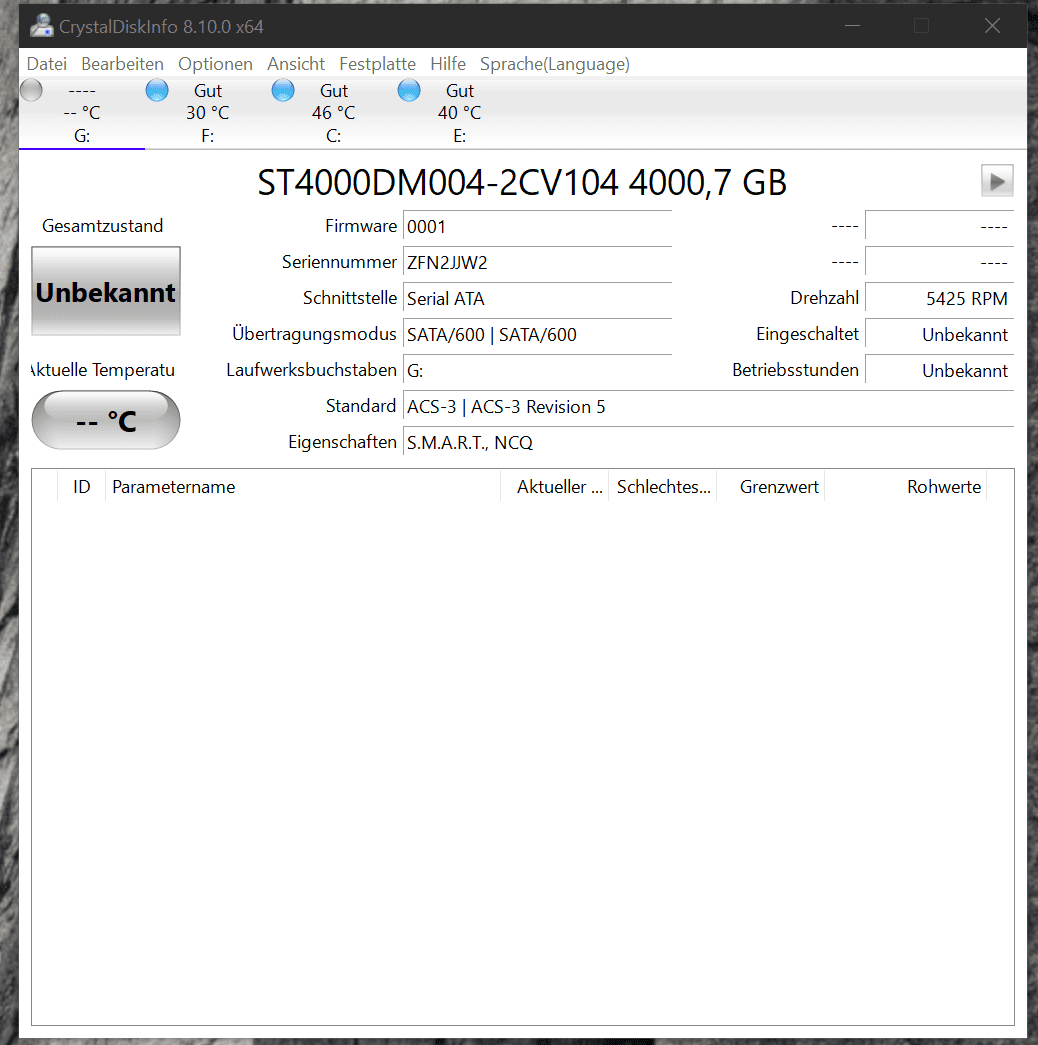Switch to drive E: showing 40 °C
The image size is (1038, 1045).
459,113
